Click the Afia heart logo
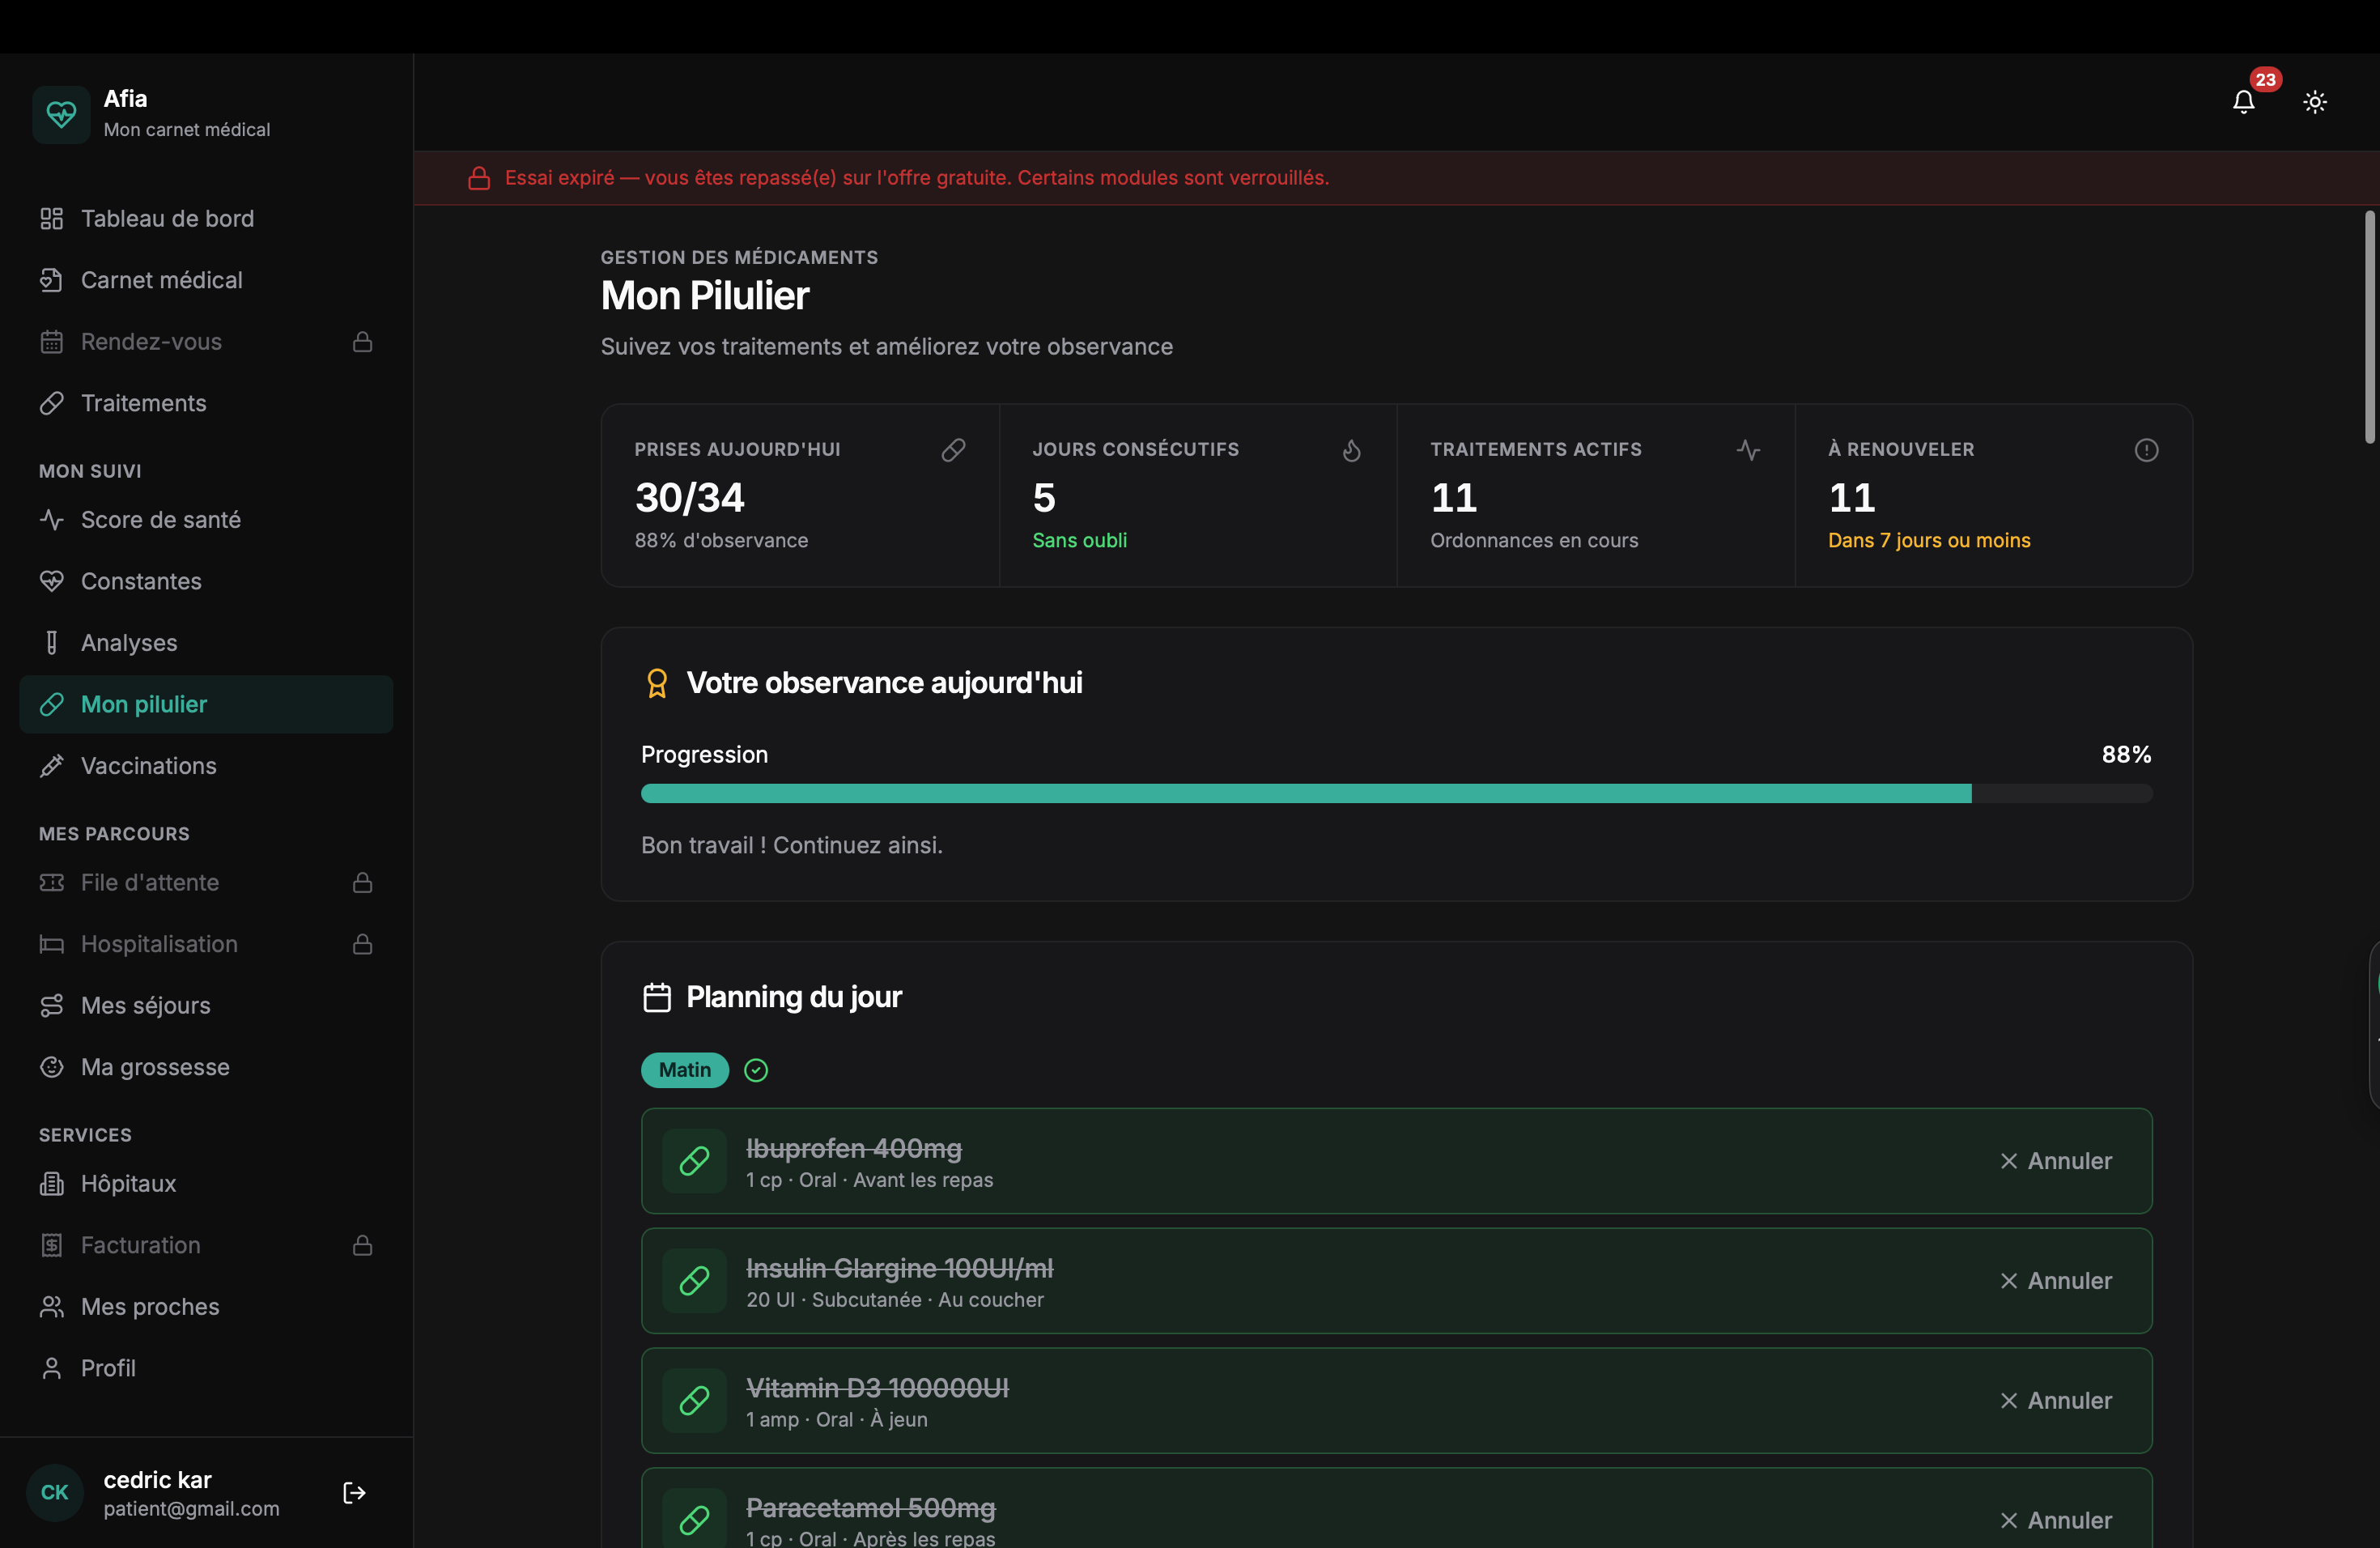 pos(61,114)
